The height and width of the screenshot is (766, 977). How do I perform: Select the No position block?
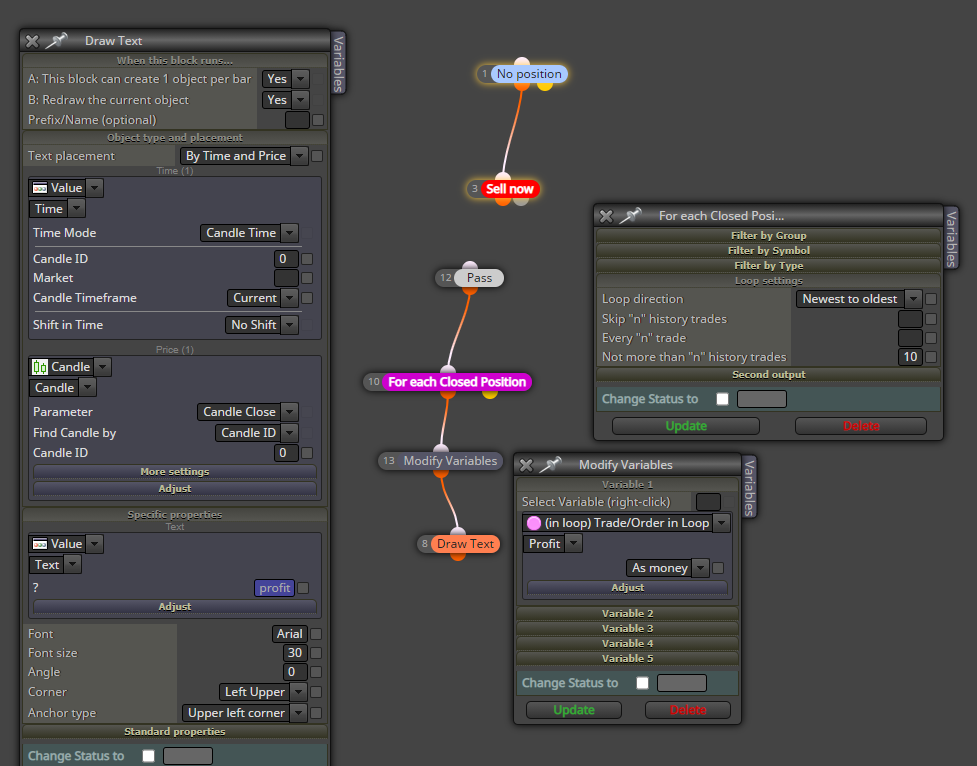tap(528, 74)
